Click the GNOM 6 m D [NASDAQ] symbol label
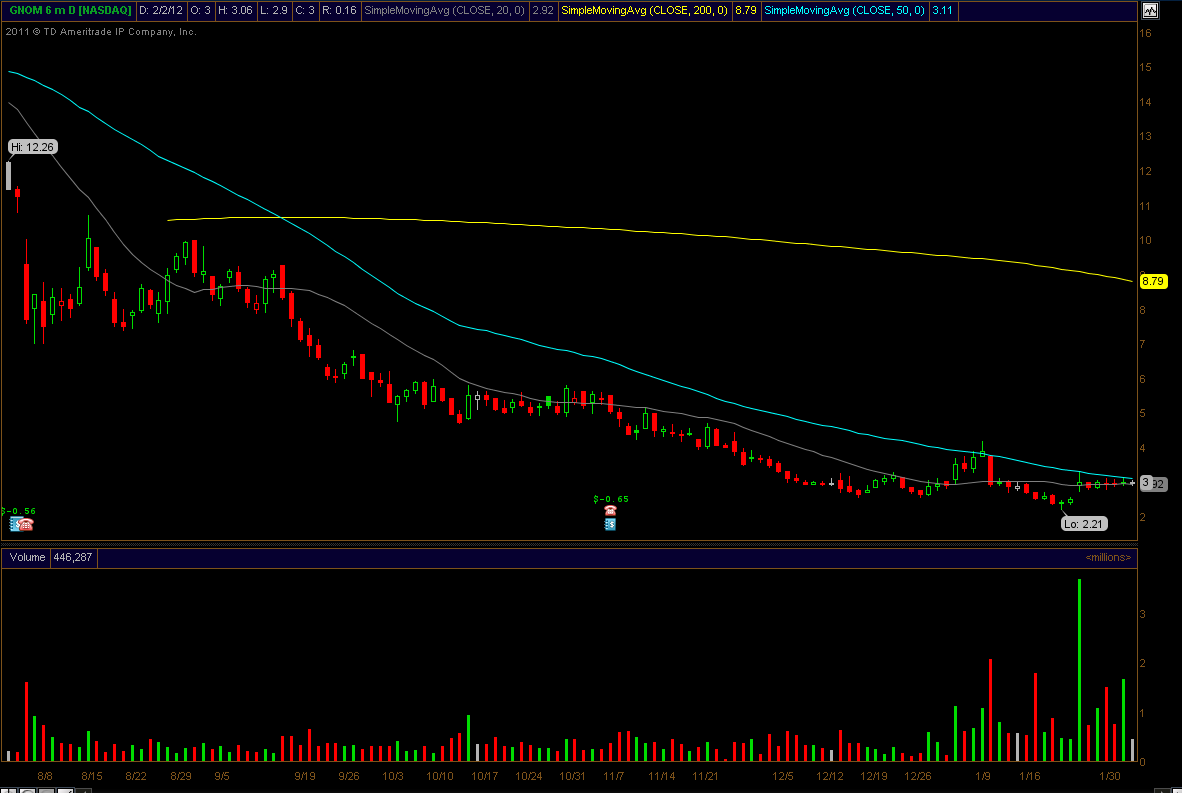This screenshot has height=793, width=1182. [67, 10]
